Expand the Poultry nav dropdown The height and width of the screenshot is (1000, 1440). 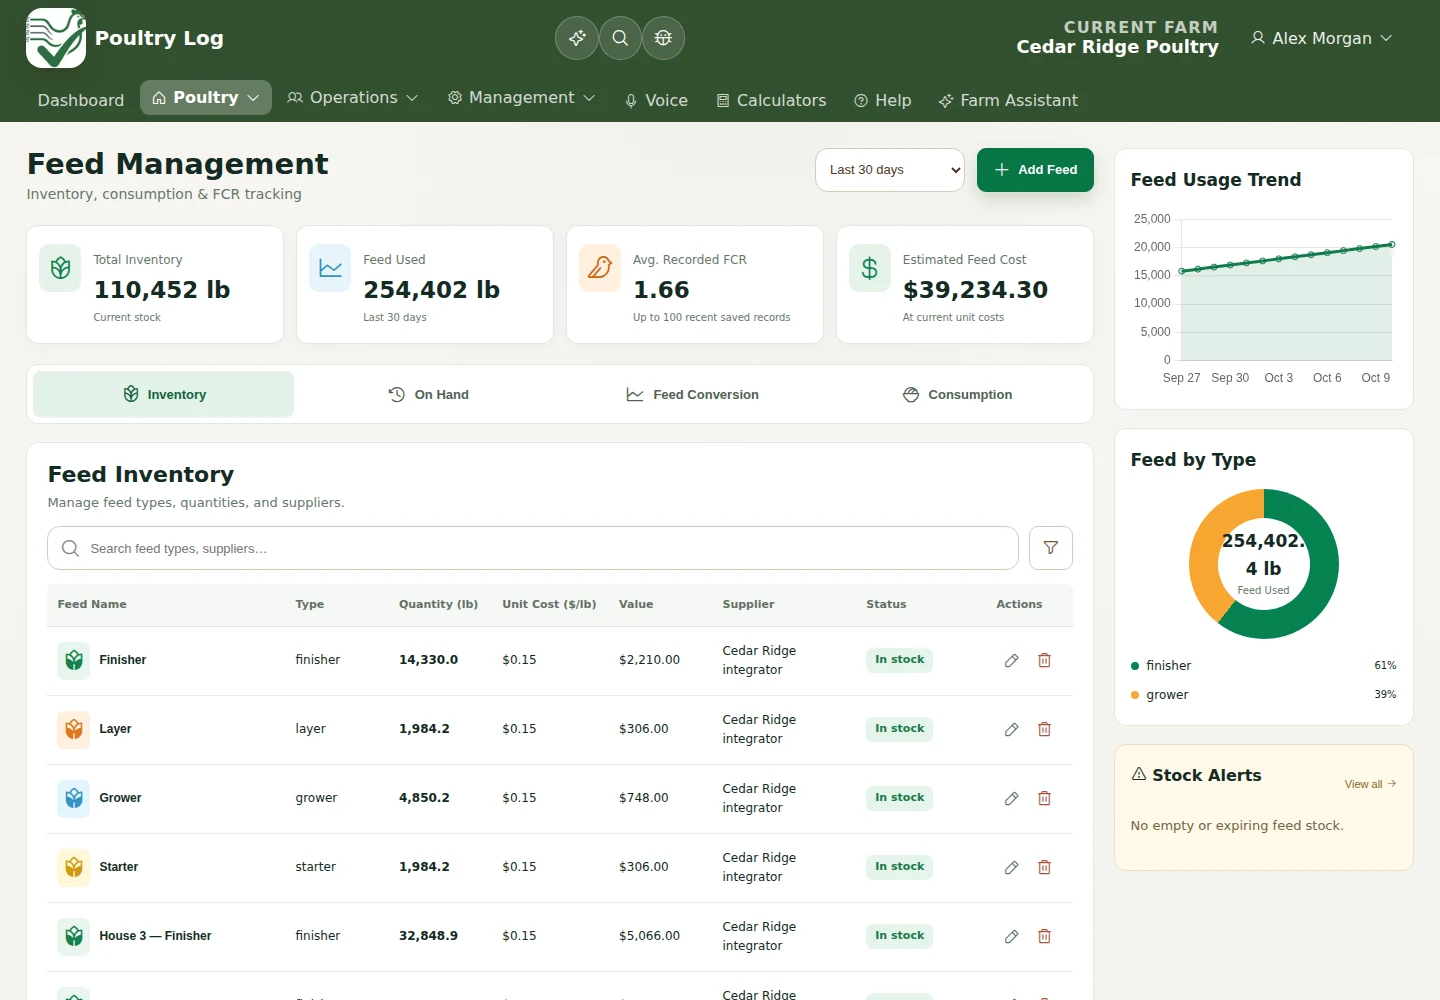[x=206, y=98]
